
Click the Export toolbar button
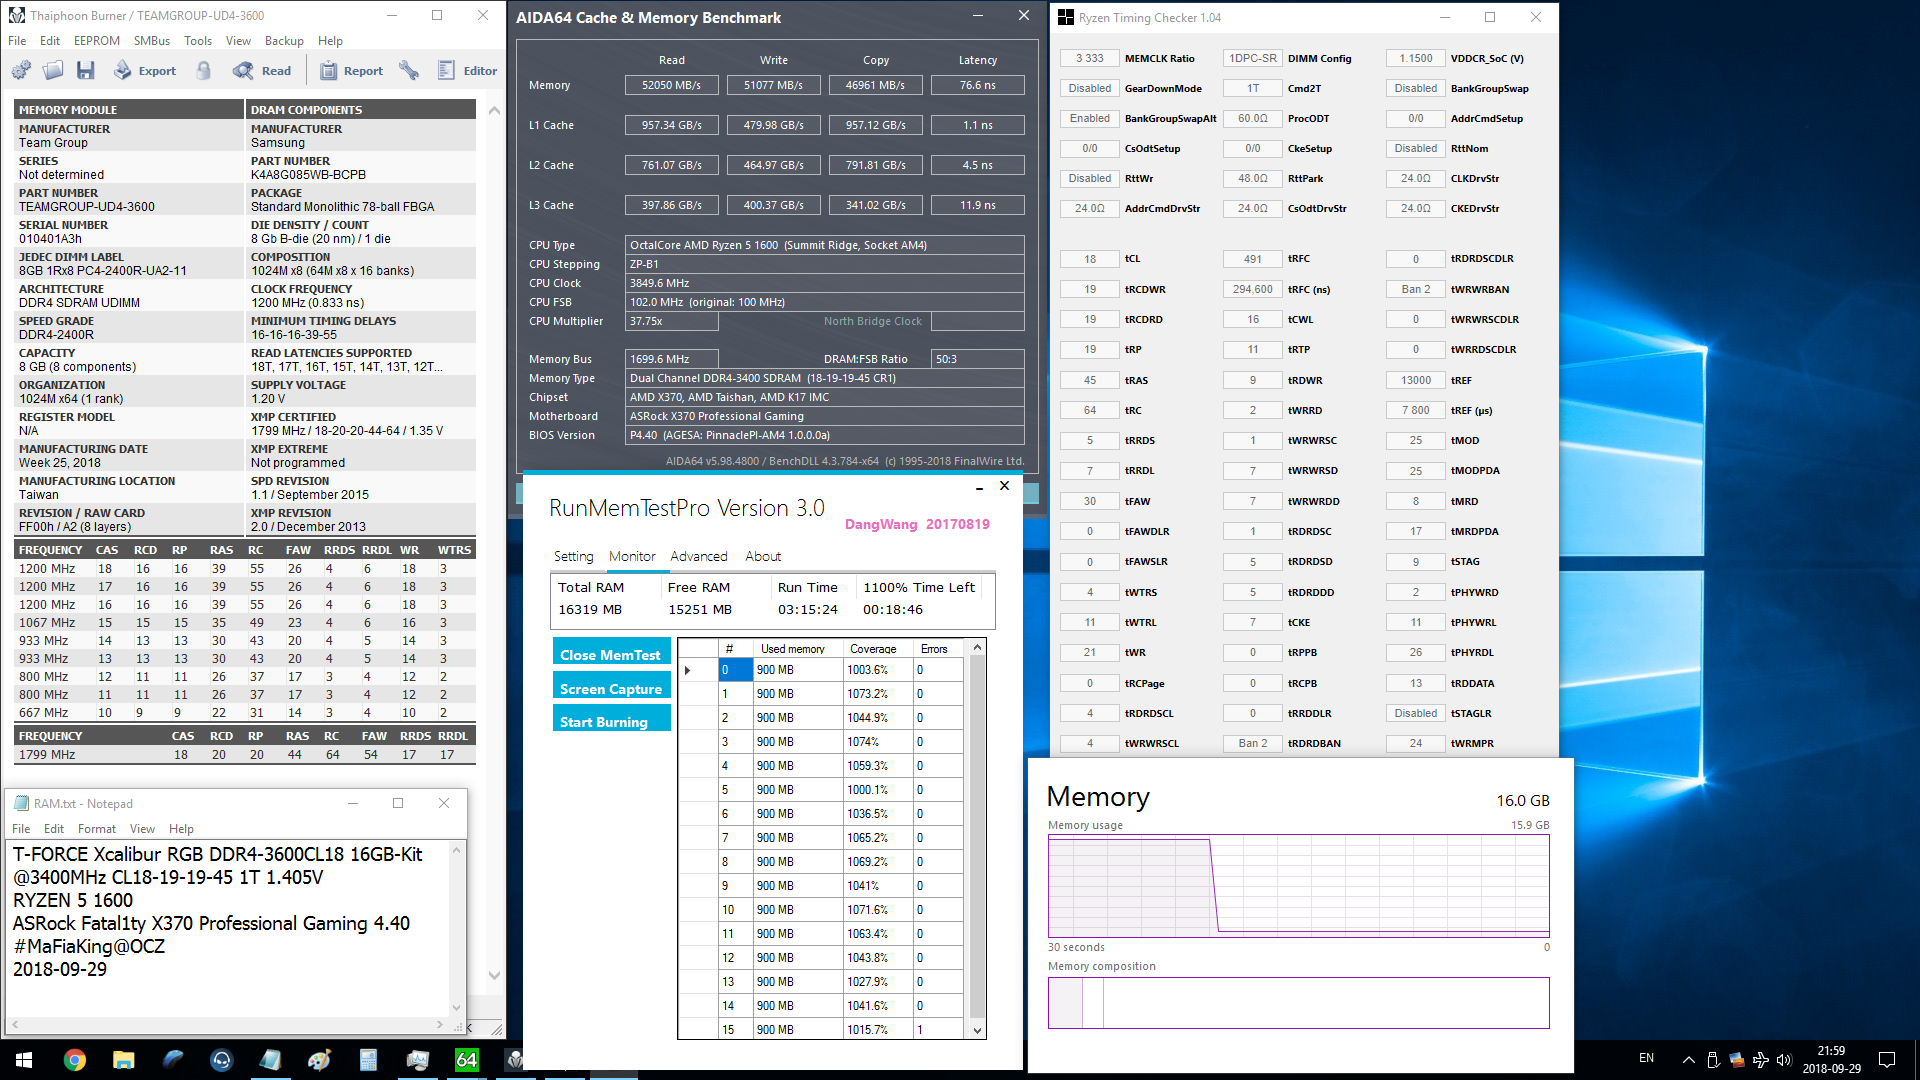145,70
